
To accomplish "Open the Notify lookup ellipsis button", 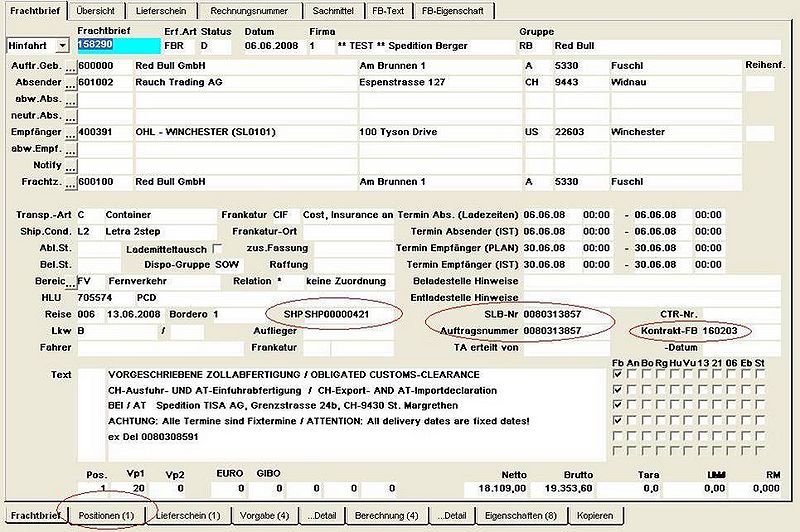I will click(x=71, y=167).
